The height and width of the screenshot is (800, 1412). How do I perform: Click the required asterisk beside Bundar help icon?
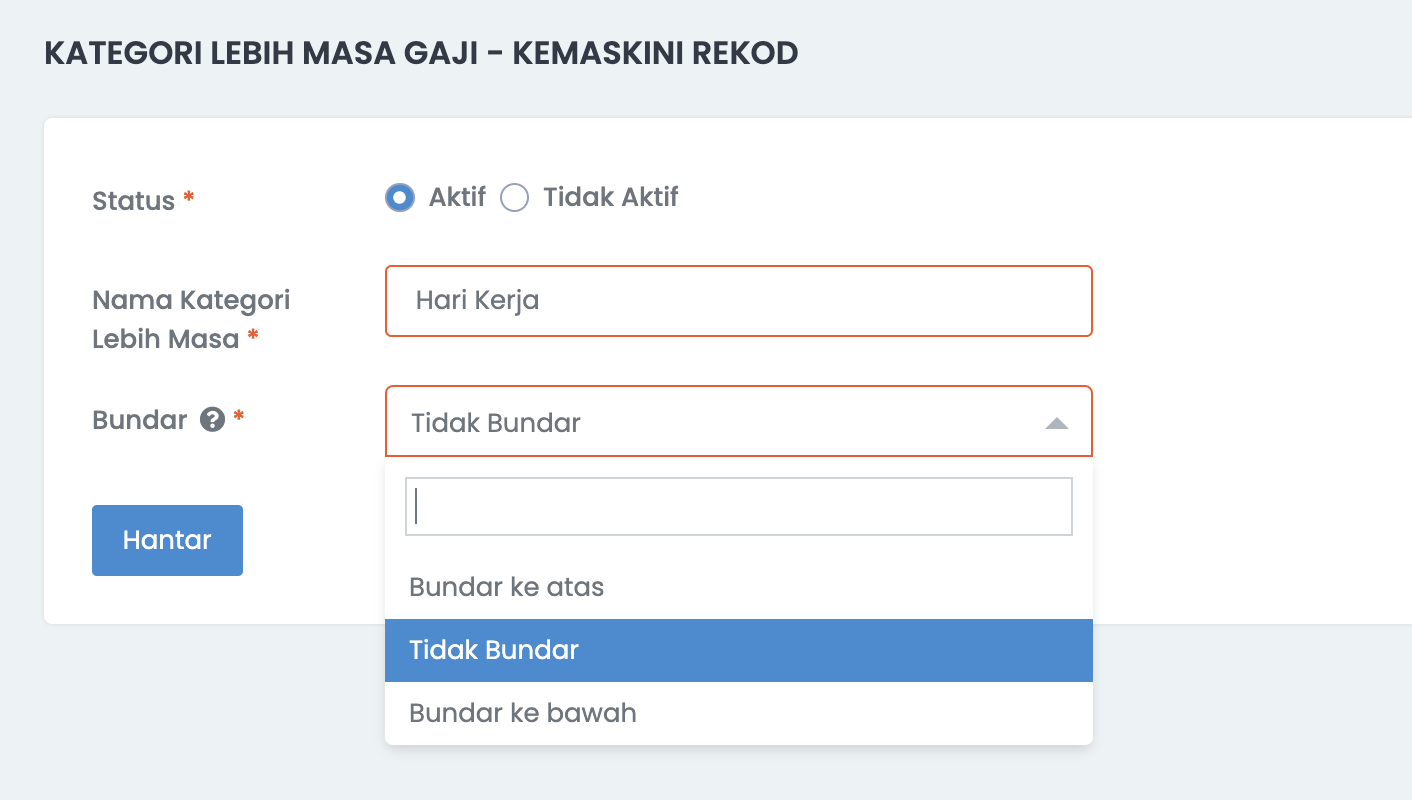click(238, 416)
